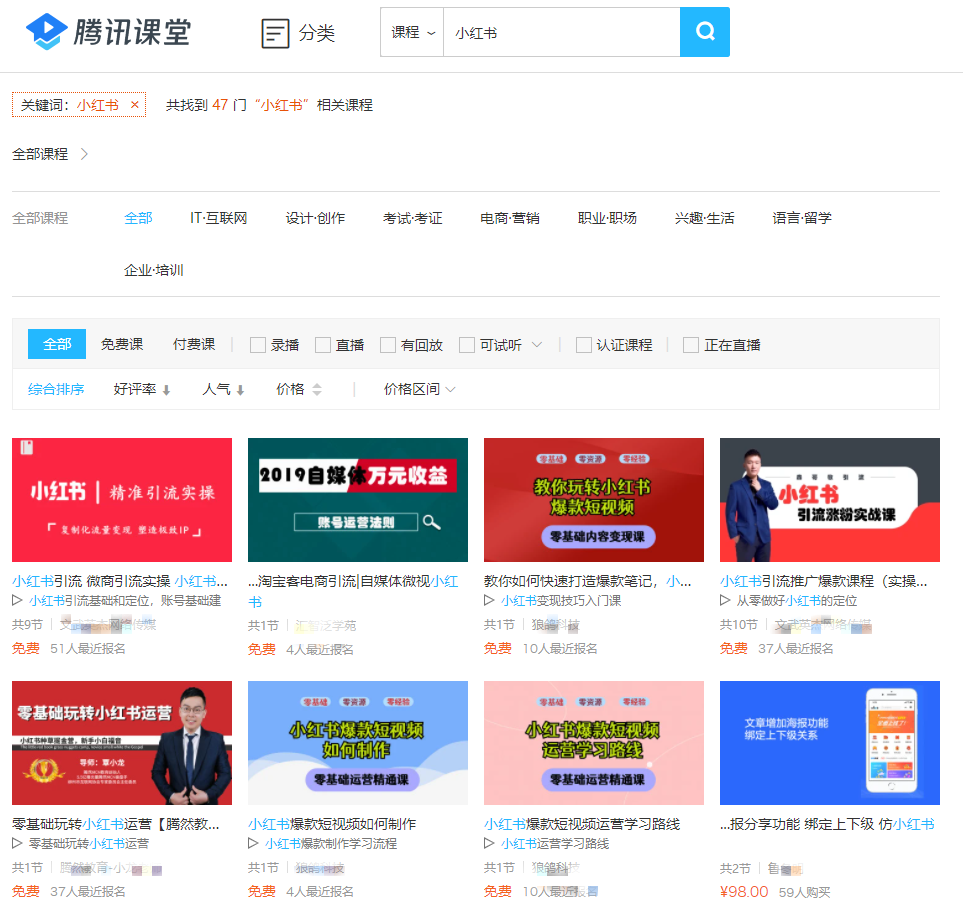Filter by 付费课
This screenshot has height=906, width=963.
pyautogui.click(x=194, y=344)
